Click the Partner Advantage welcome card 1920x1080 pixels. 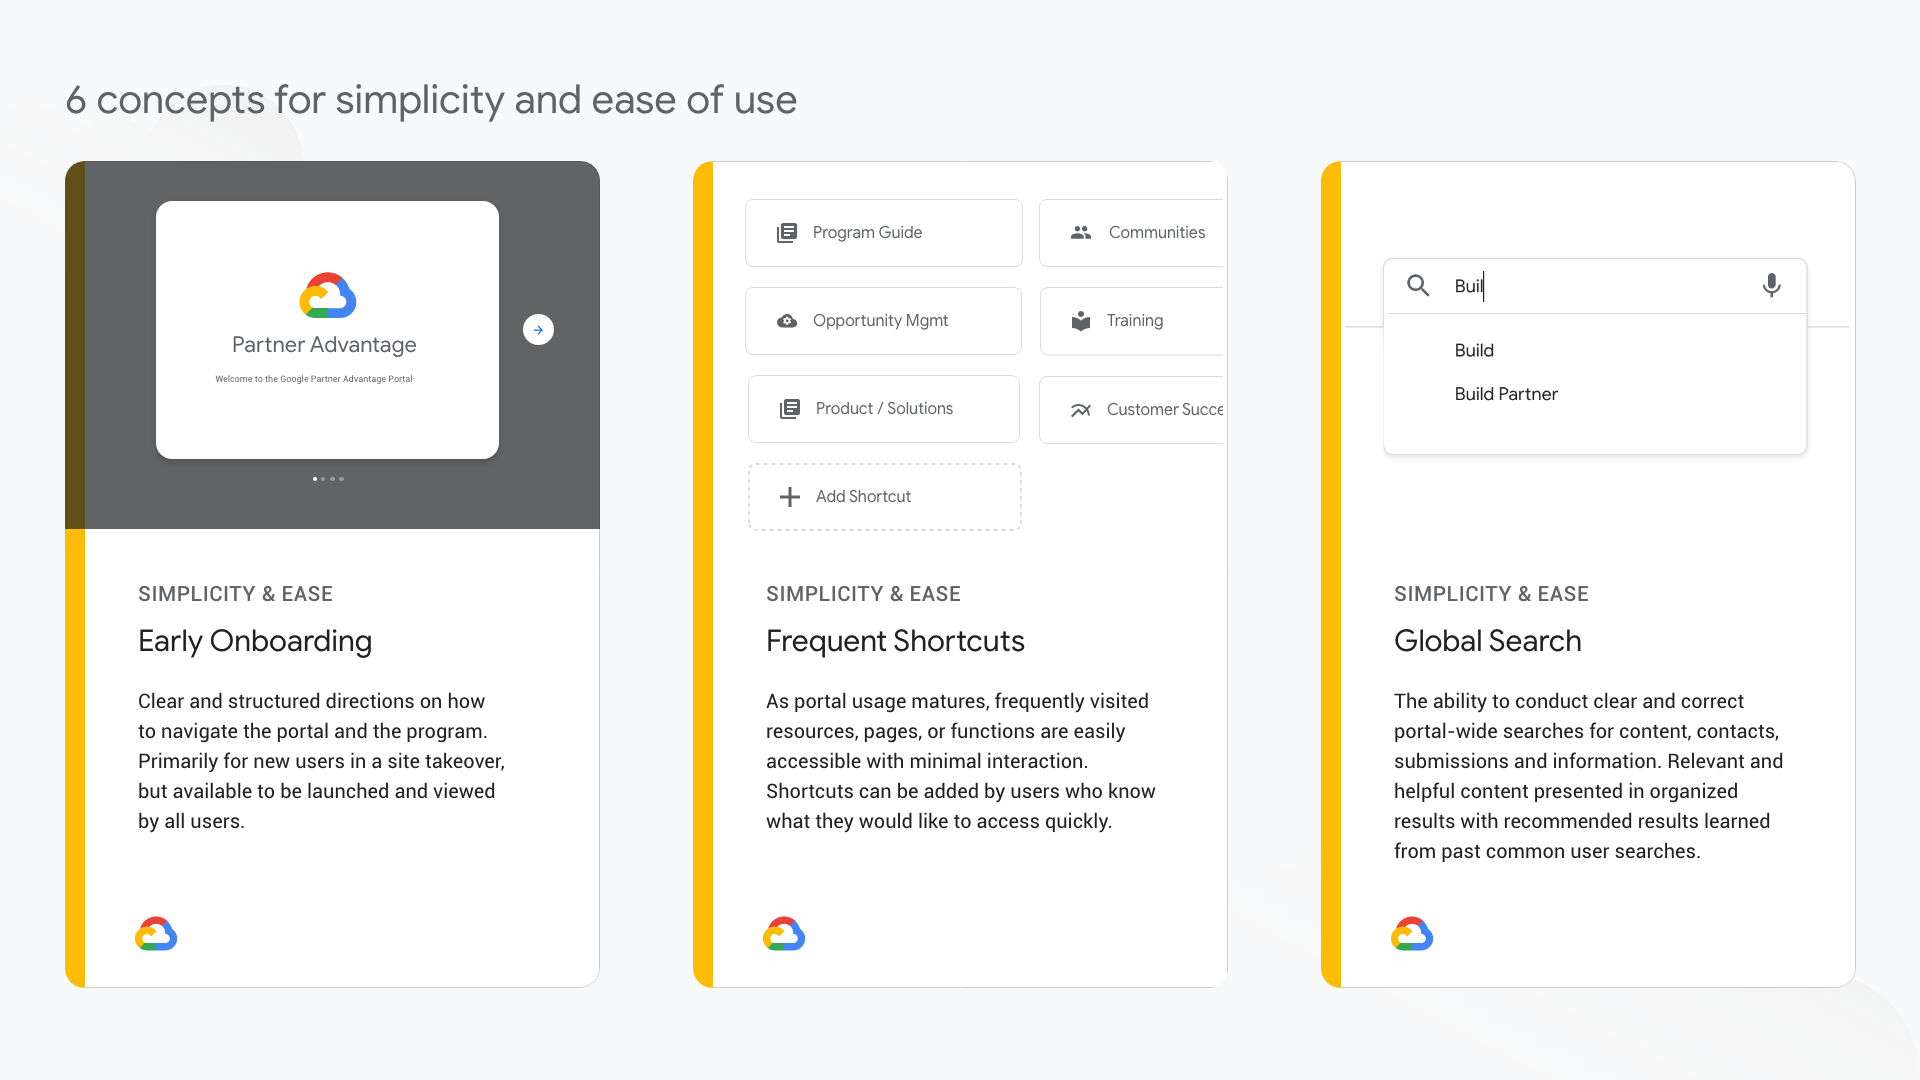[327, 330]
